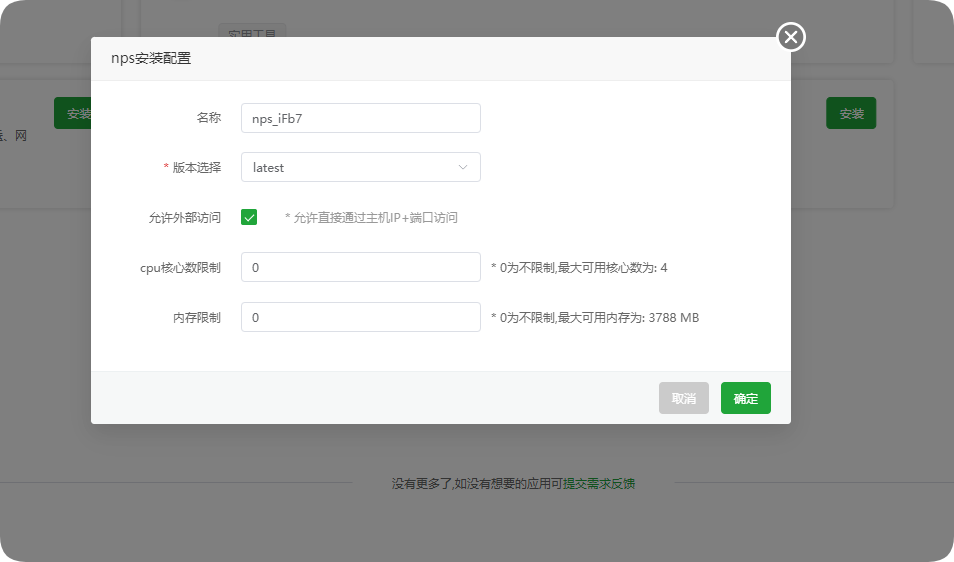Open the 版本选择 dropdown showing latest
Viewport: 954px width, 562px height.
[361, 167]
